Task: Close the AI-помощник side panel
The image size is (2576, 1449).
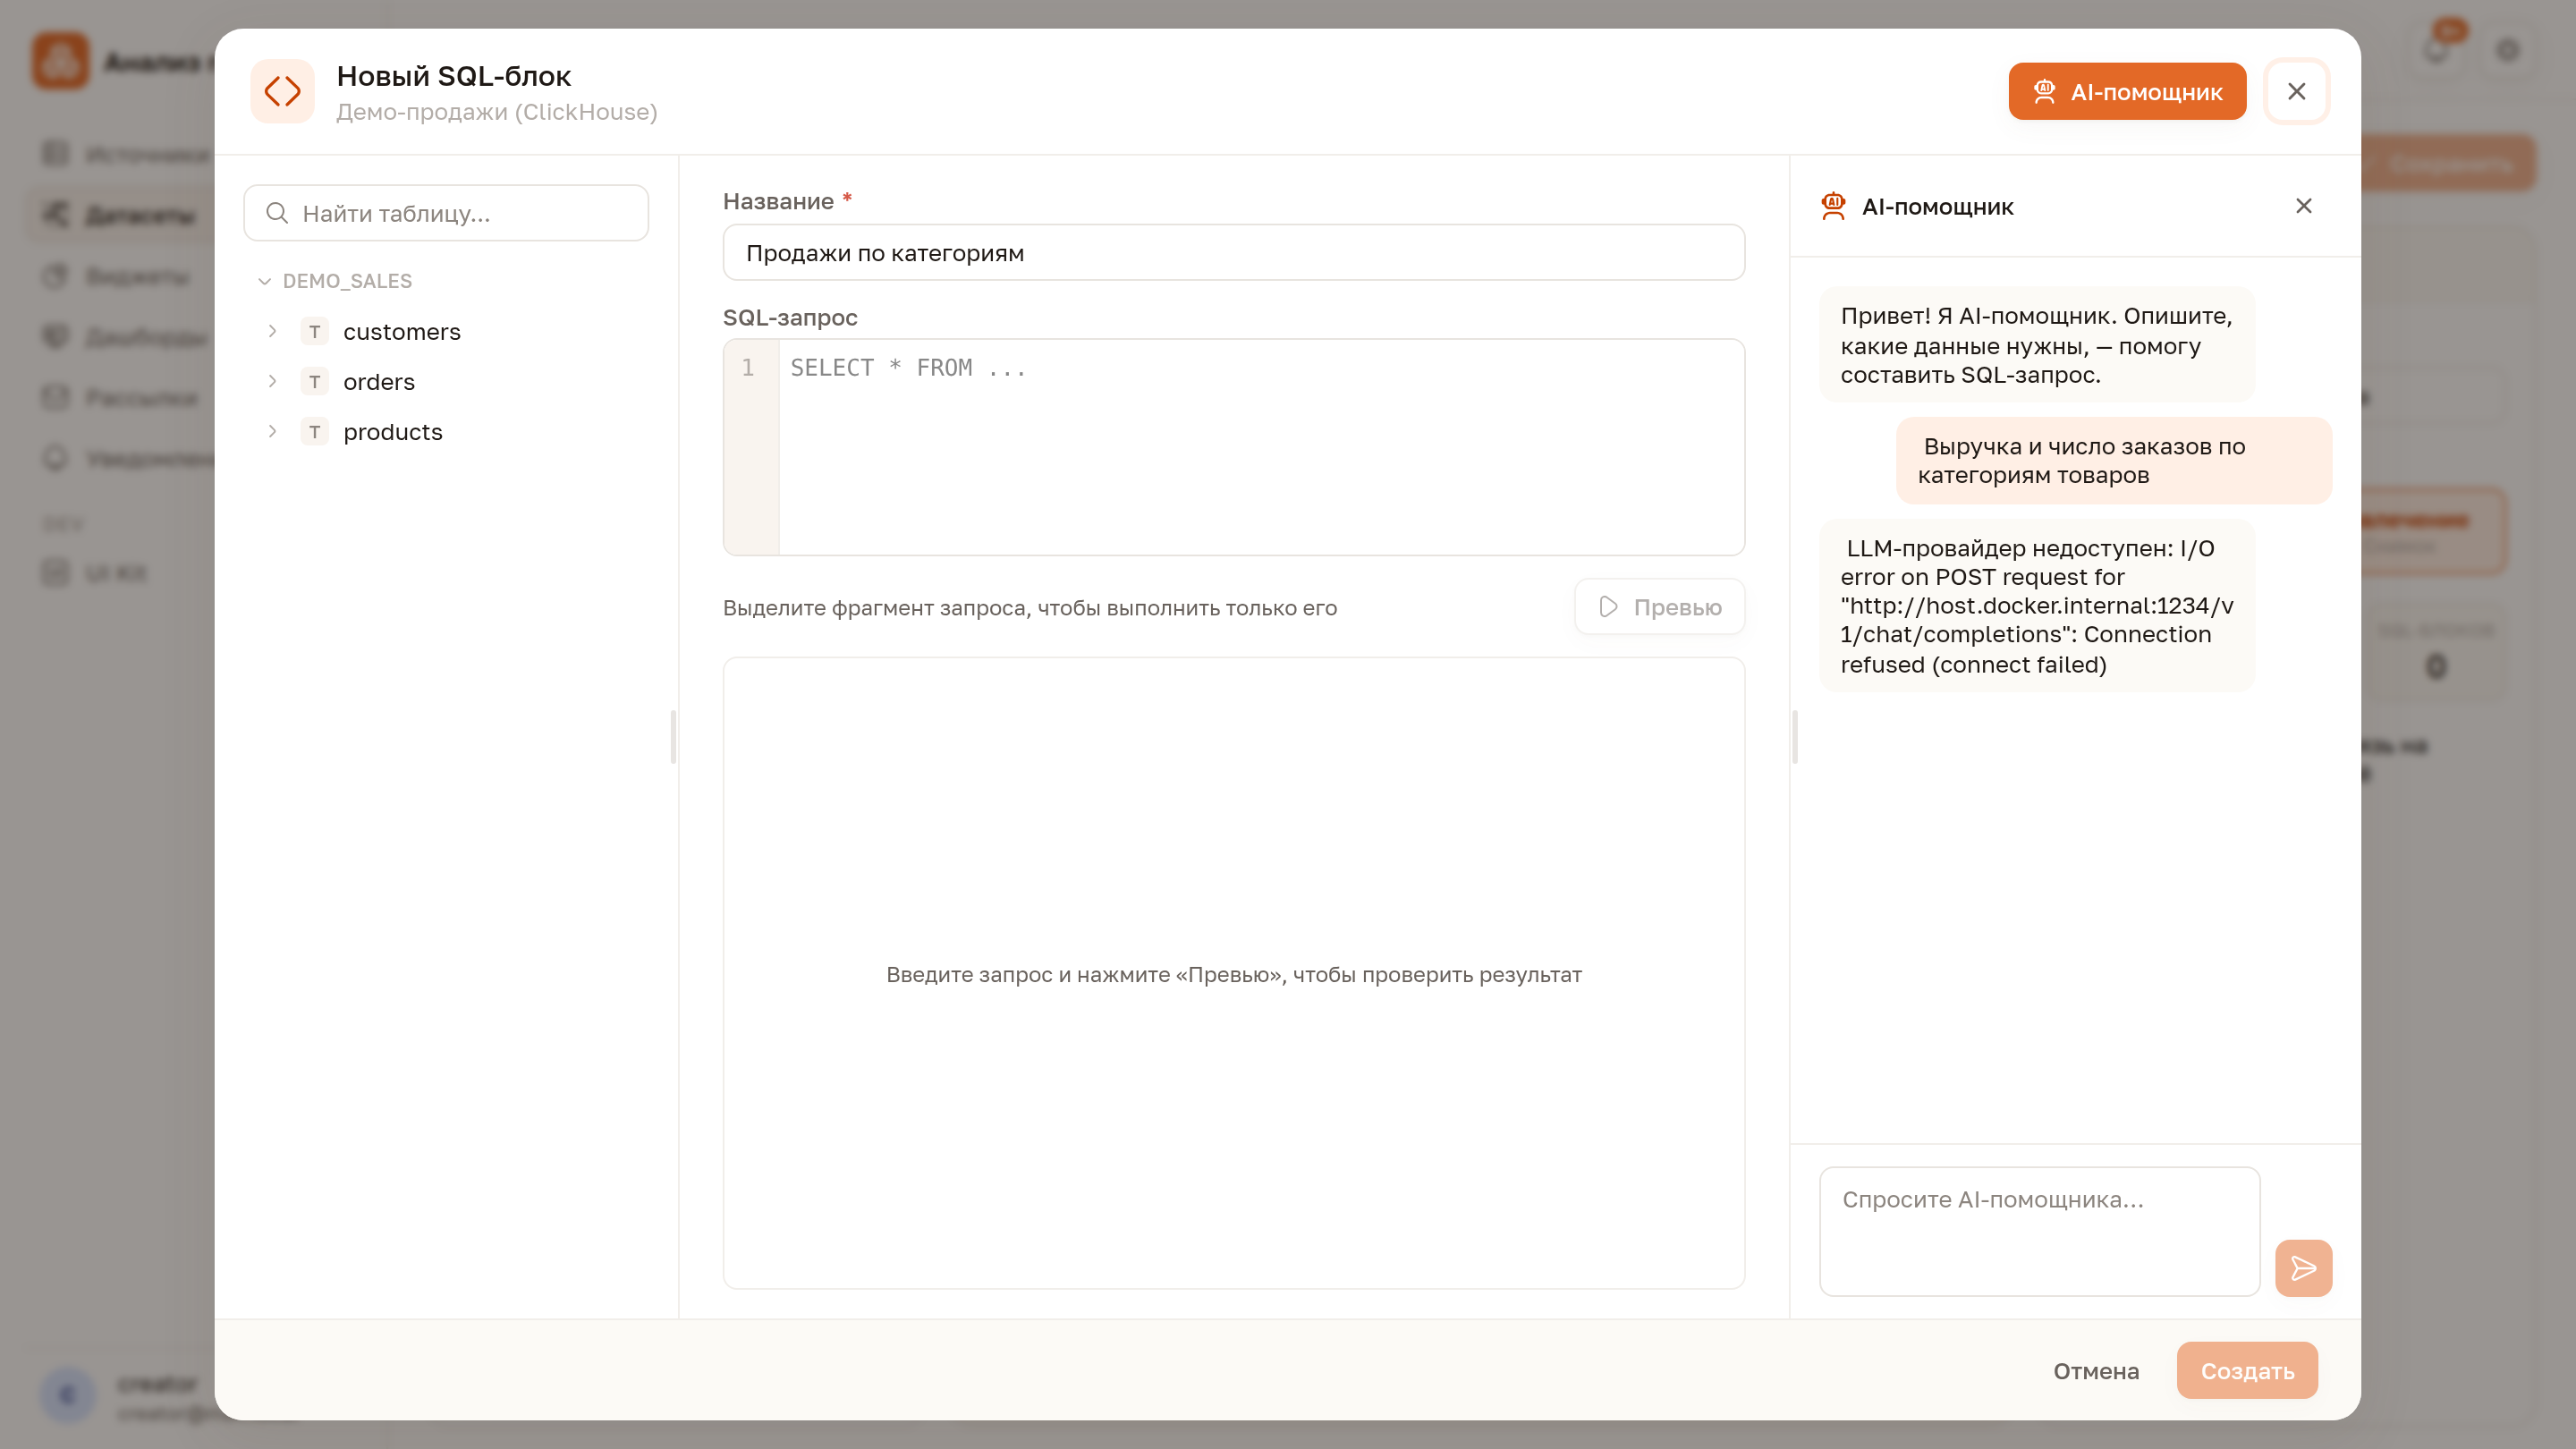Action: coord(2303,206)
